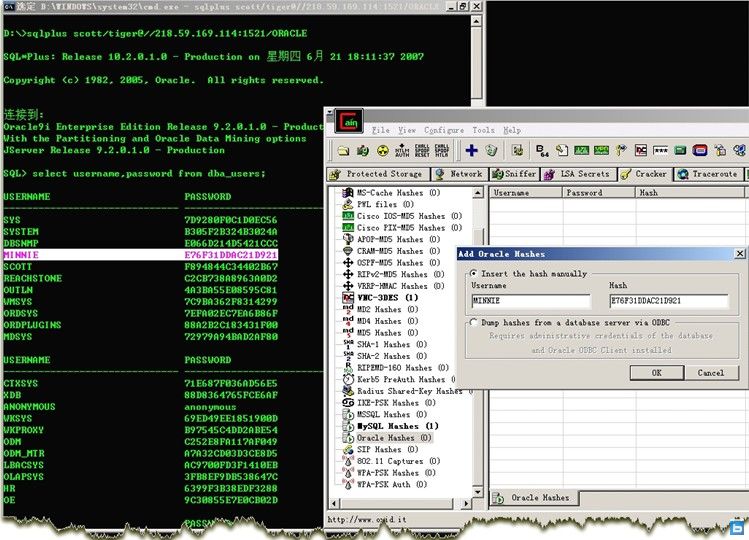749x540 pixels.
Task: Click the cmd.exe window title bar icon
Action: [8, 6]
